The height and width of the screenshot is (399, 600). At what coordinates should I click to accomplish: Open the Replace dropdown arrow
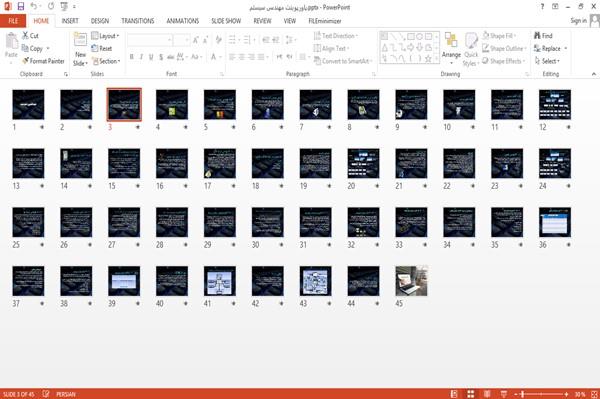566,49
